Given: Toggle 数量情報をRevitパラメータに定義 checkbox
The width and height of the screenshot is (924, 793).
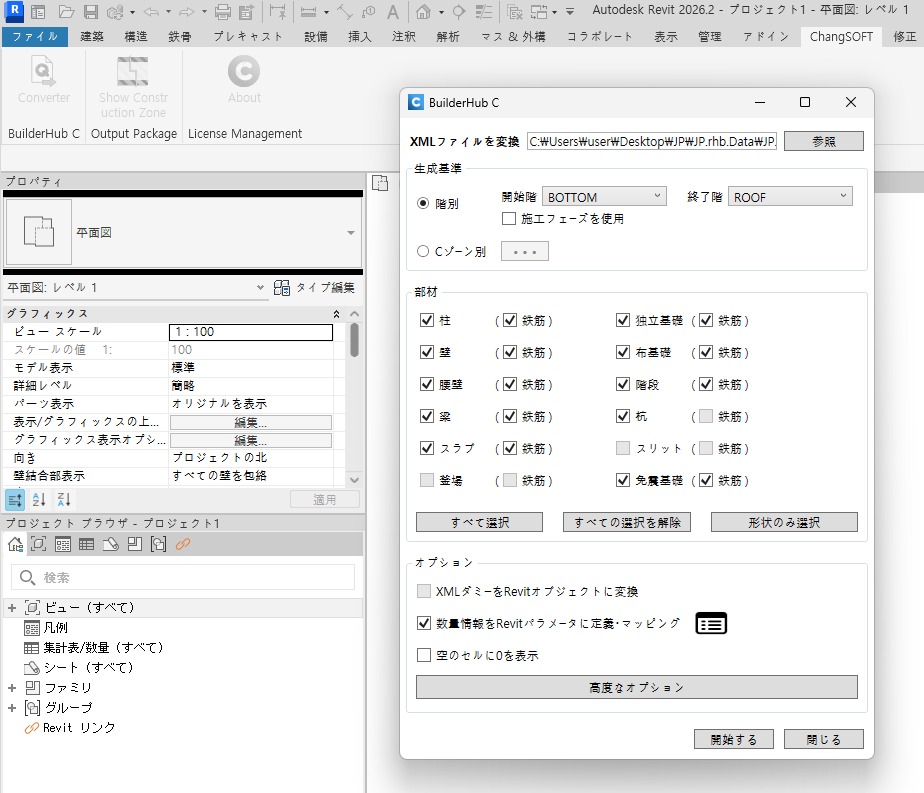Looking at the screenshot, I should pyautogui.click(x=423, y=623).
